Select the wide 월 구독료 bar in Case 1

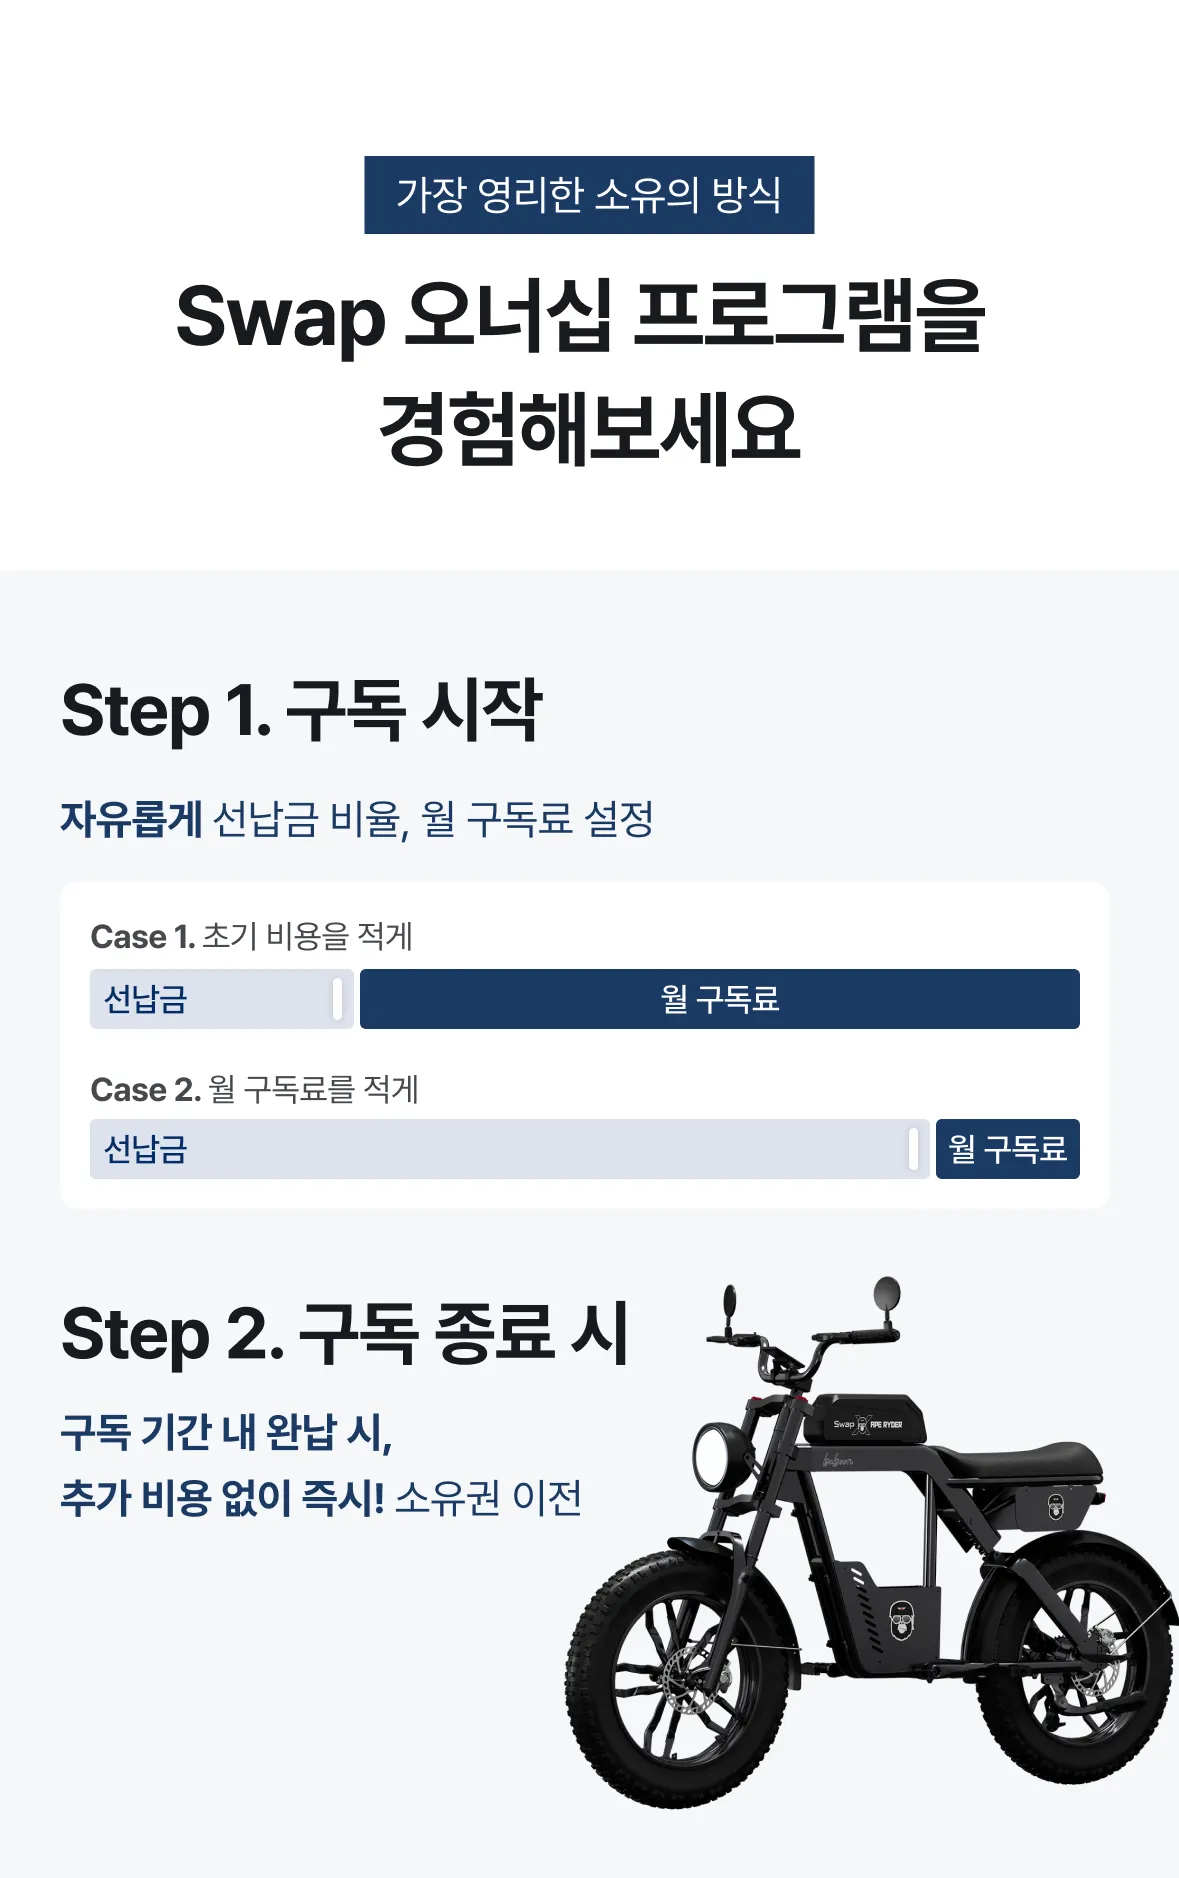click(x=719, y=999)
